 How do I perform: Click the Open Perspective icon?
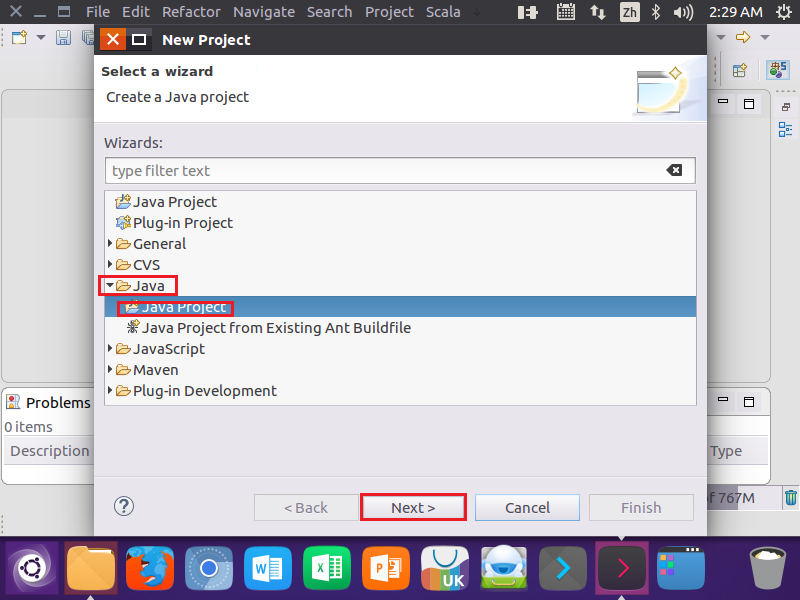(x=740, y=70)
